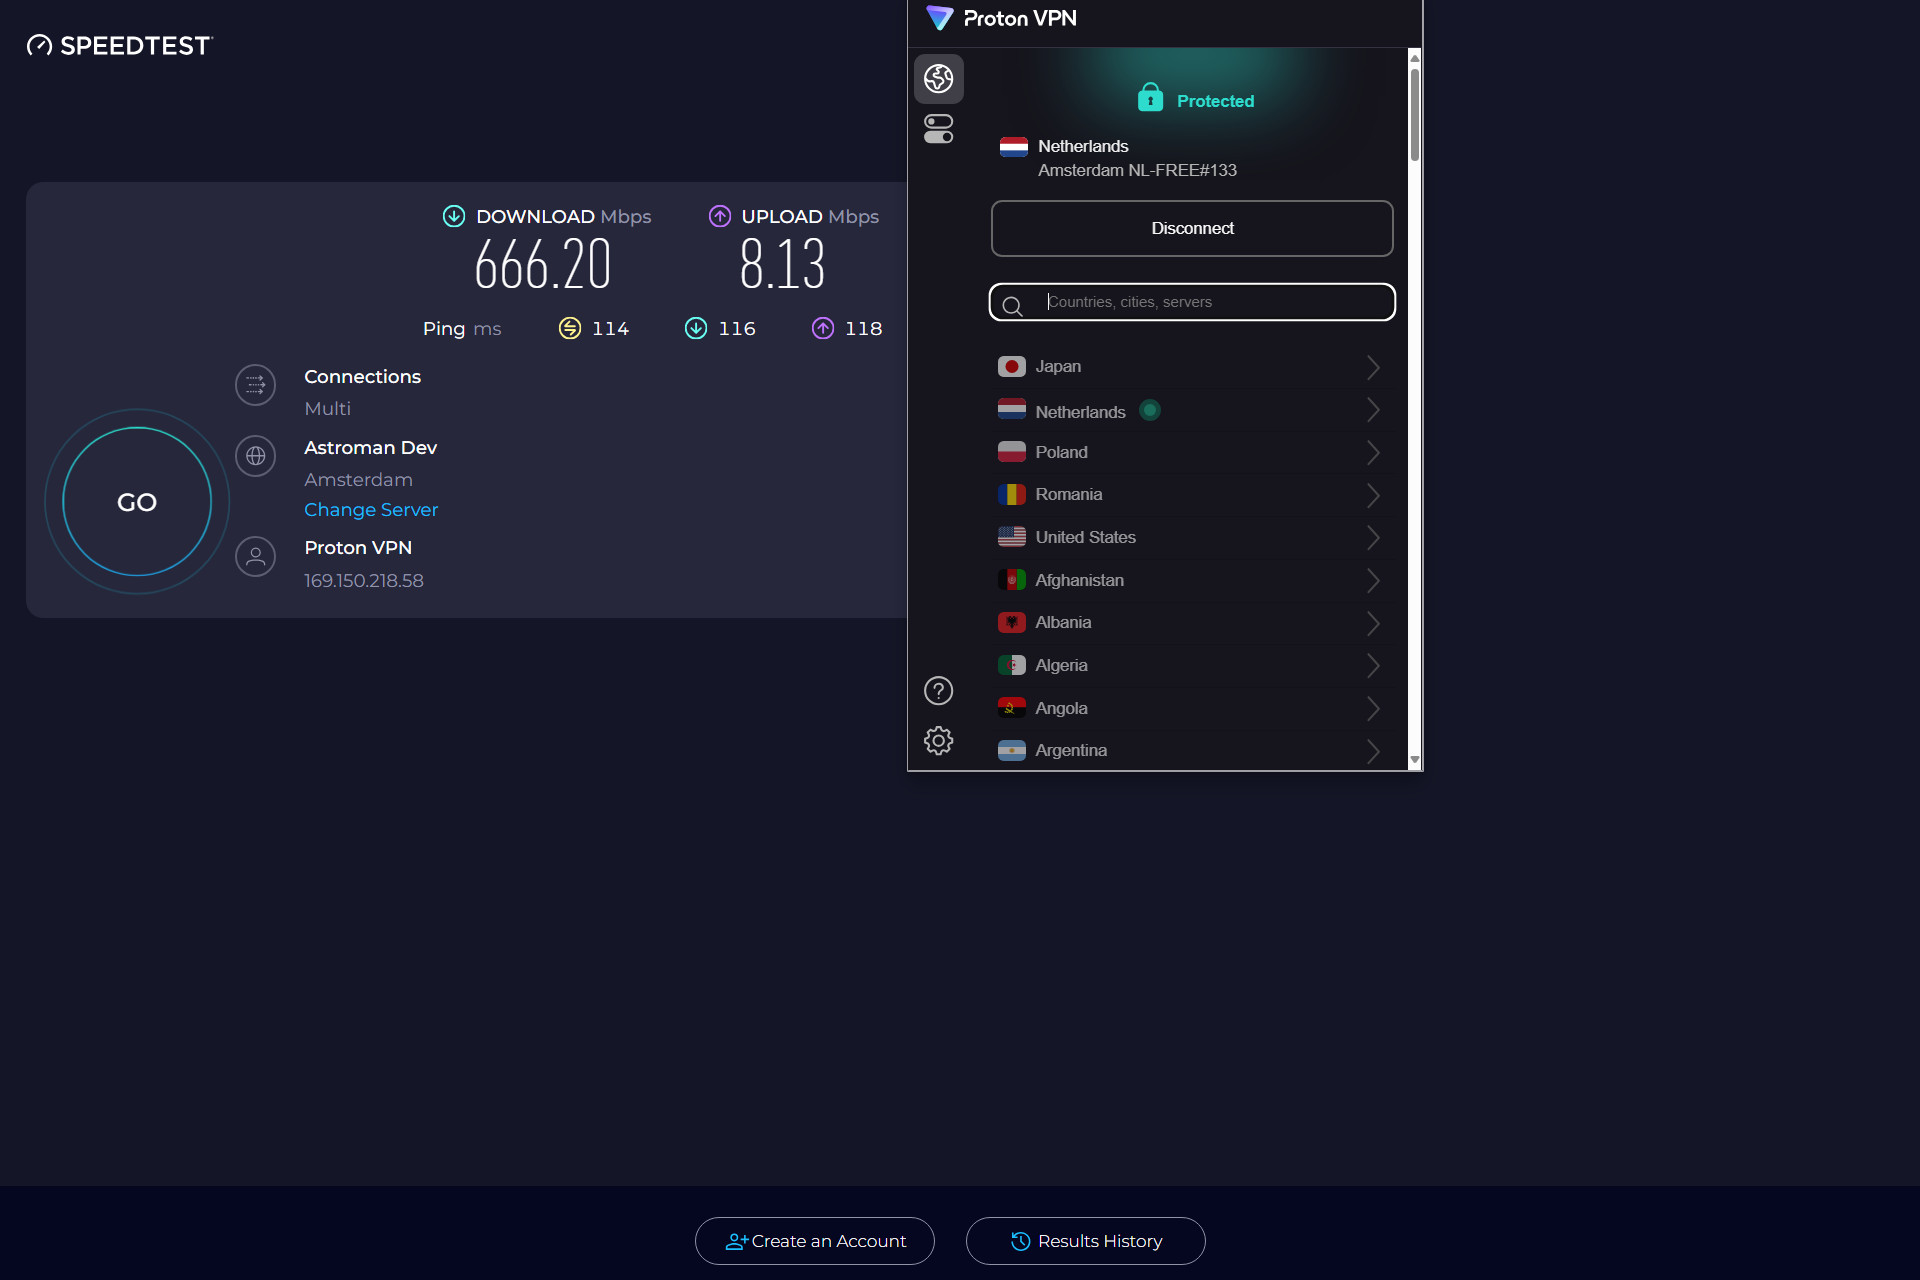Click the Multi connections value
This screenshot has width=1920, height=1280.
point(328,409)
